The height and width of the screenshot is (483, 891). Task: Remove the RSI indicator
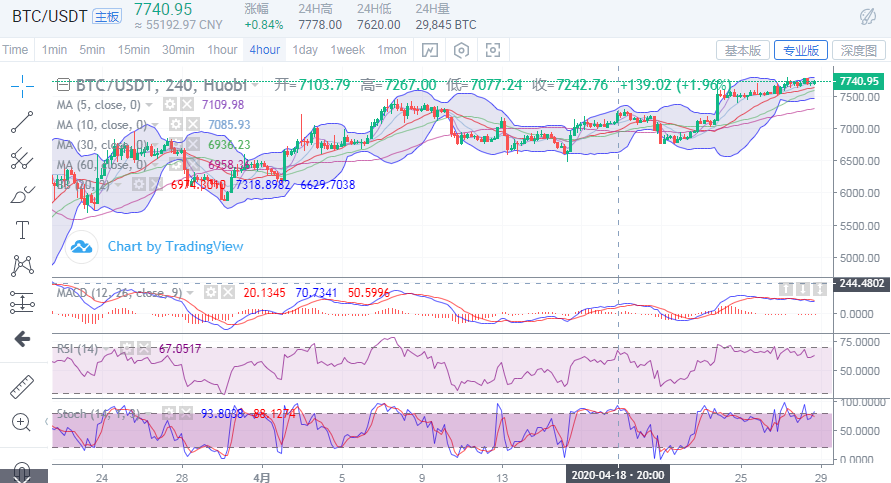(144, 348)
